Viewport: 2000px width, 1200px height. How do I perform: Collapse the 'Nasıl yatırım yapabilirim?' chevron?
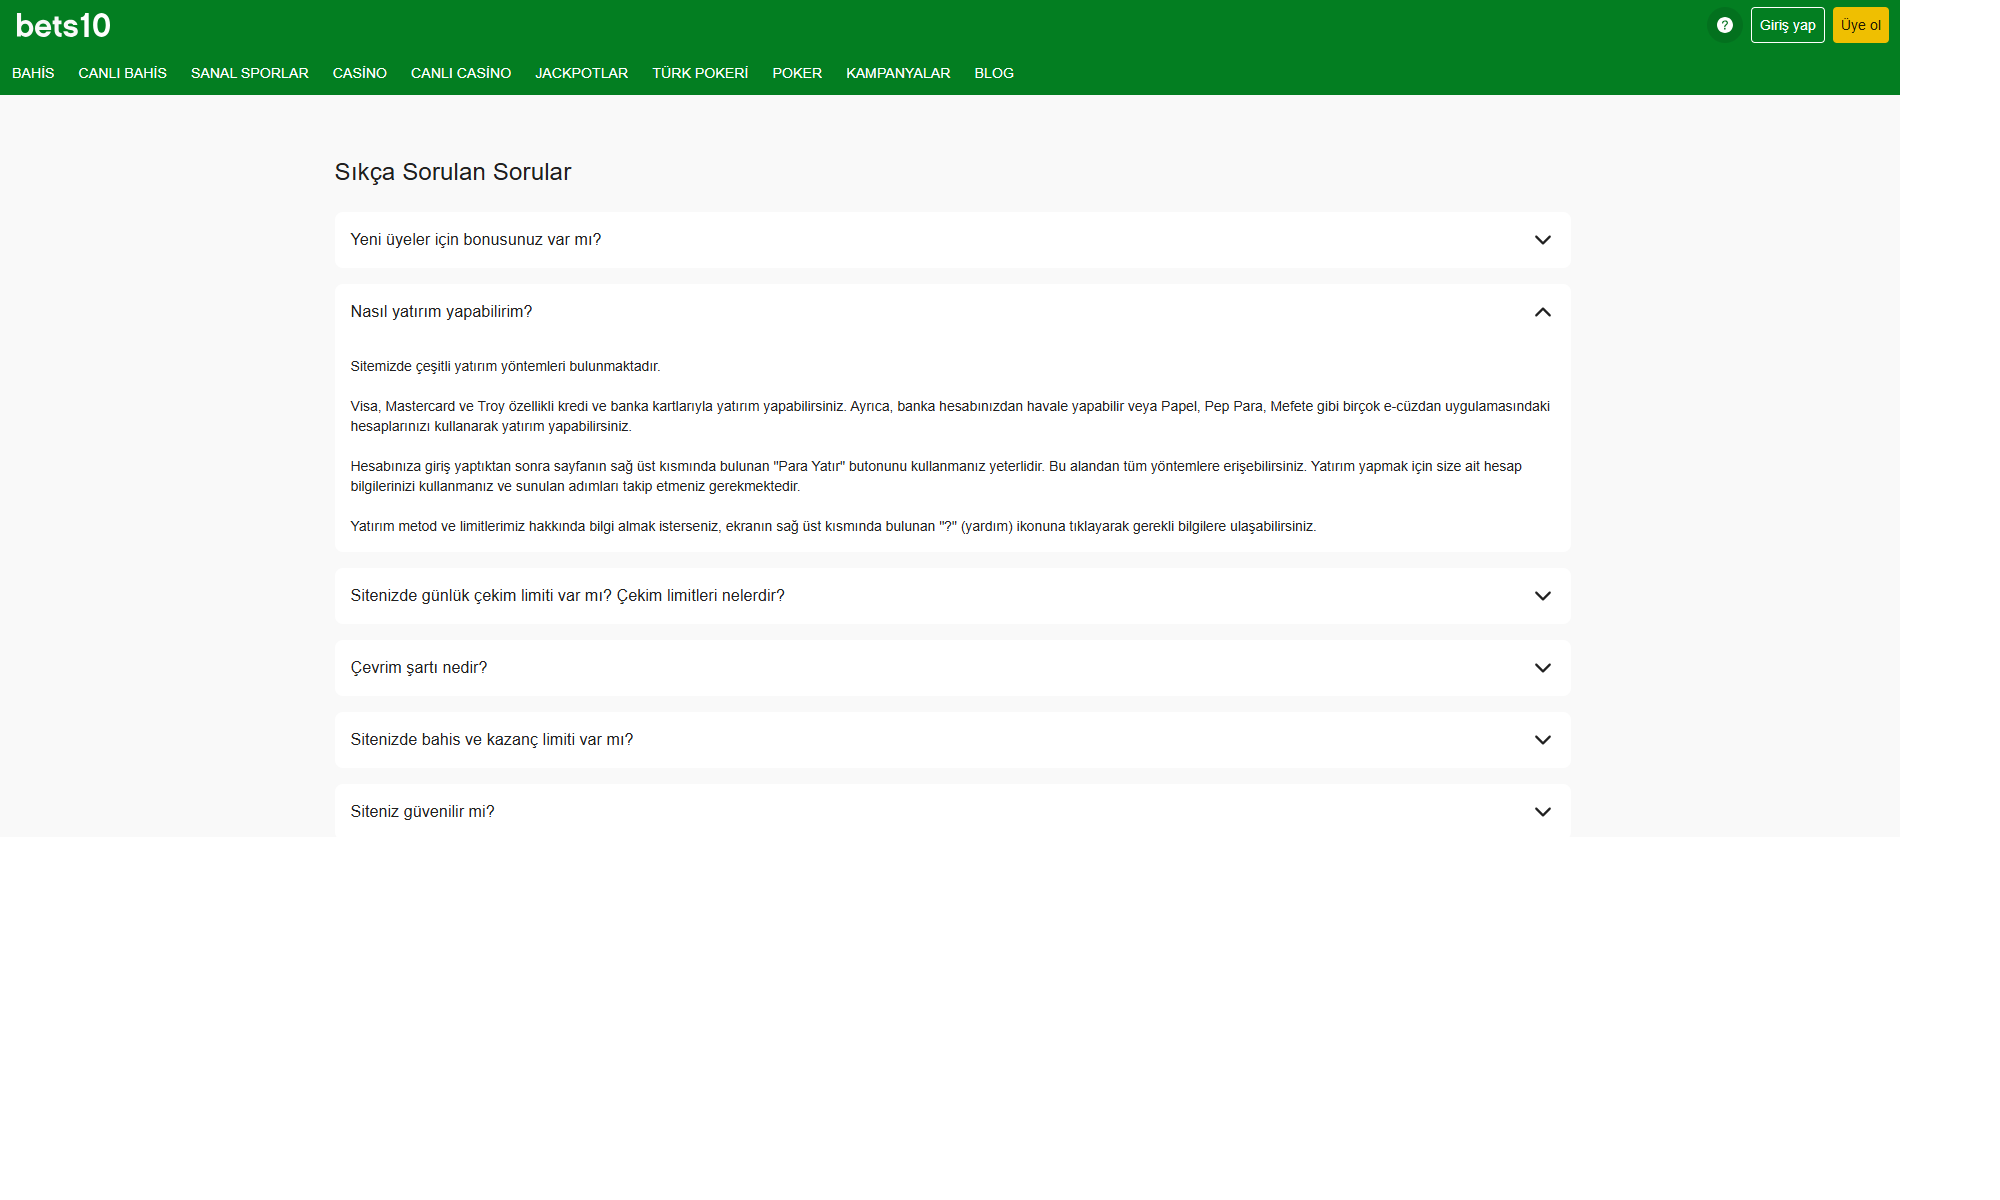pos(1542,312)
